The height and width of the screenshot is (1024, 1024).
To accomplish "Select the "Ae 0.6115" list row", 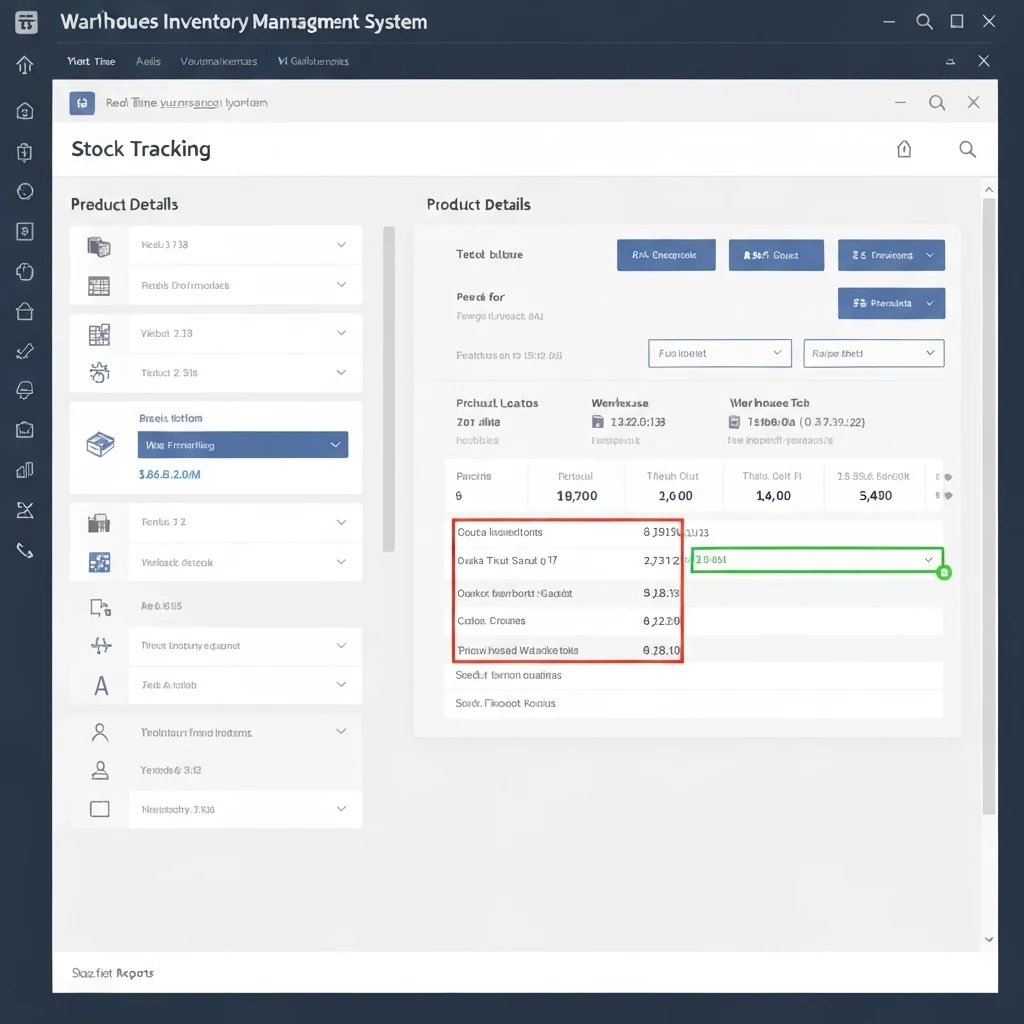I will tap(216, 606).
